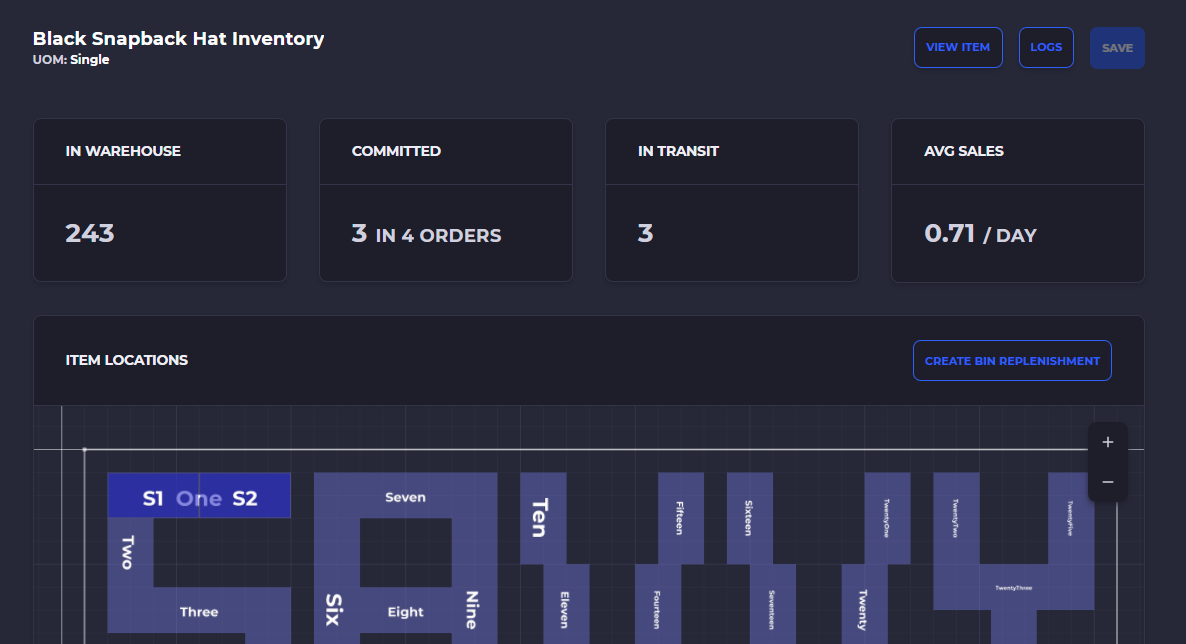Select zone Eight in the map
This screenshot has width=1186, height=644.
point(405,611)
